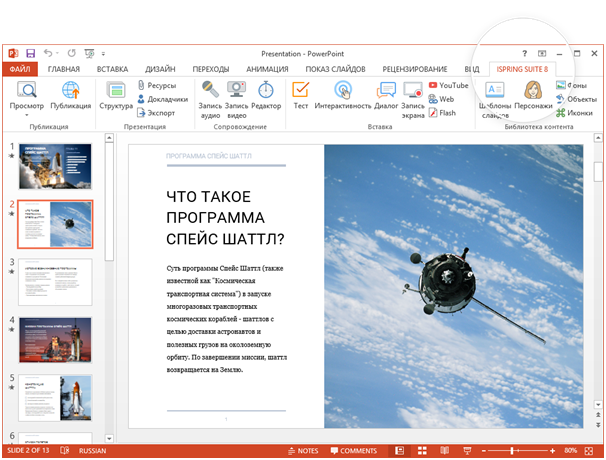Screen dimensions: 606x460
Task: Switch to Normal view
Action: pos(400,450)
